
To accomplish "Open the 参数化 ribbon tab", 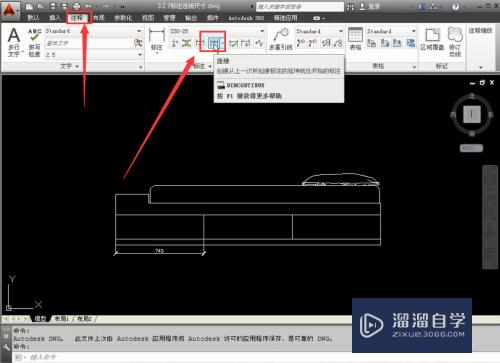I will (x=123, y=18).
